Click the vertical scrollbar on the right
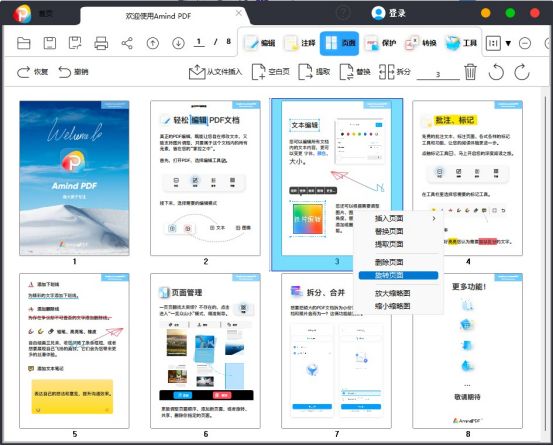Viewport: 553px width, 446px height. (x=545, y=264)
